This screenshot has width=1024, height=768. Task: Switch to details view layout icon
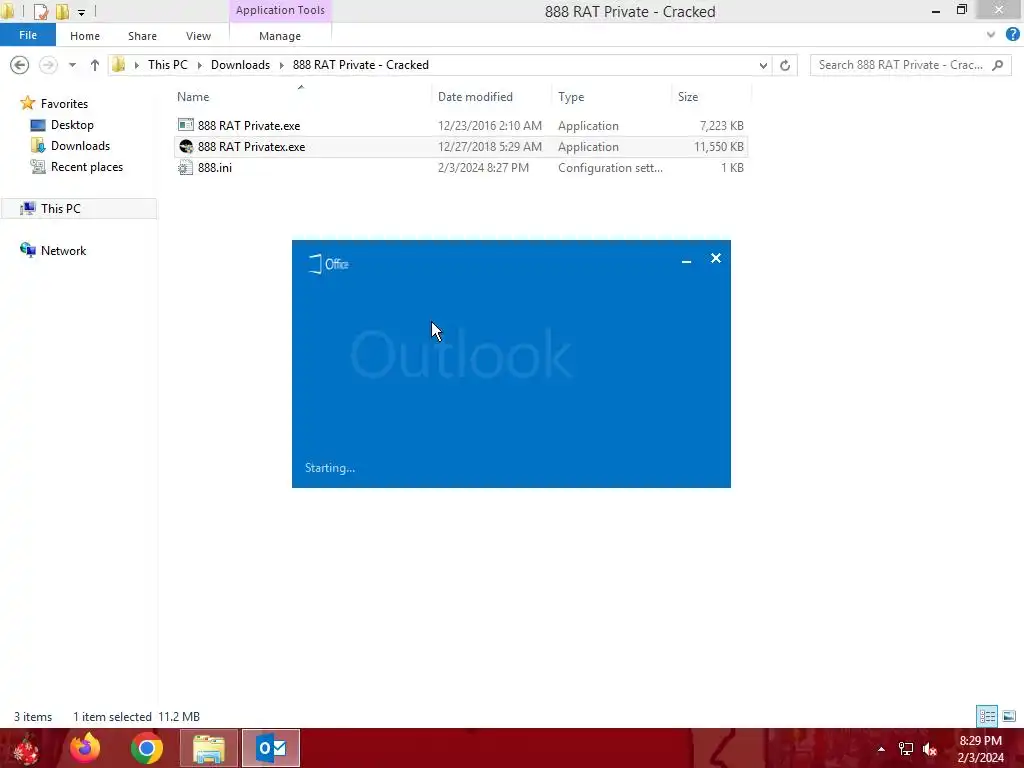tap(987, 716)
